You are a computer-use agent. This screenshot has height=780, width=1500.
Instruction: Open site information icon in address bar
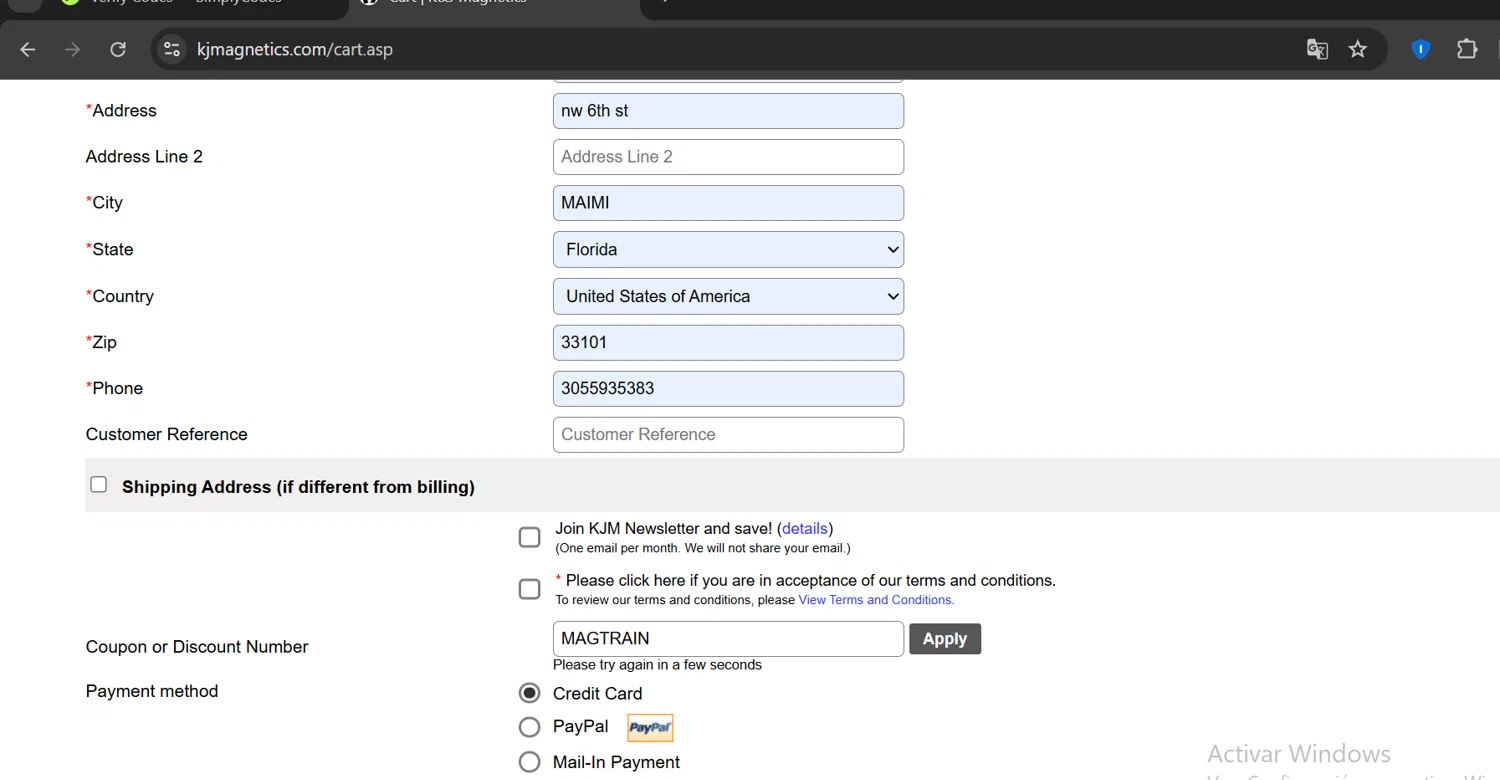coord(172,49)
